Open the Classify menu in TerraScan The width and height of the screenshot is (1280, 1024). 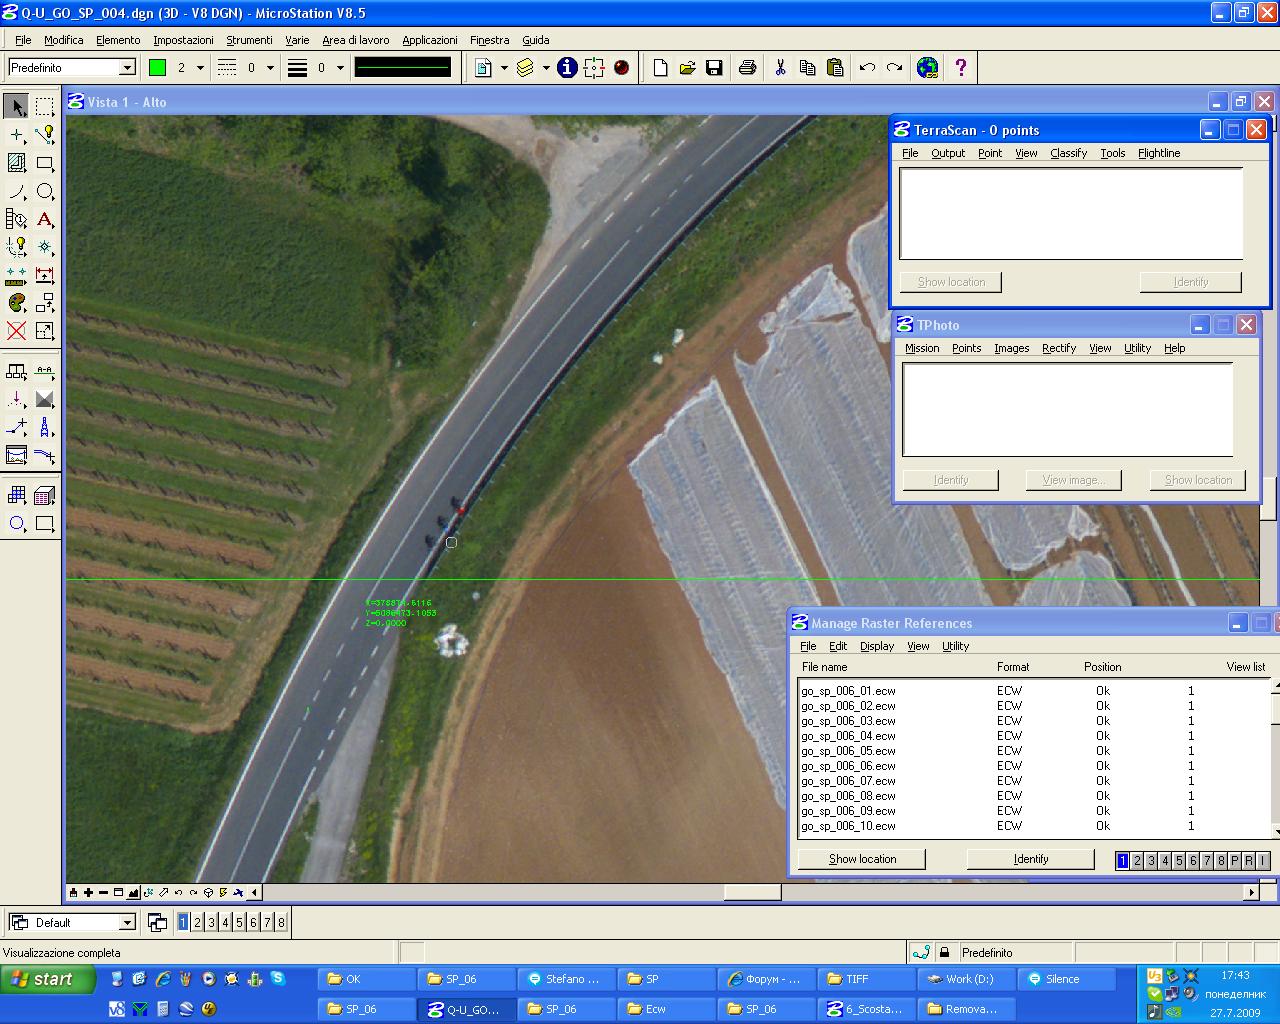click(1068, 153)
